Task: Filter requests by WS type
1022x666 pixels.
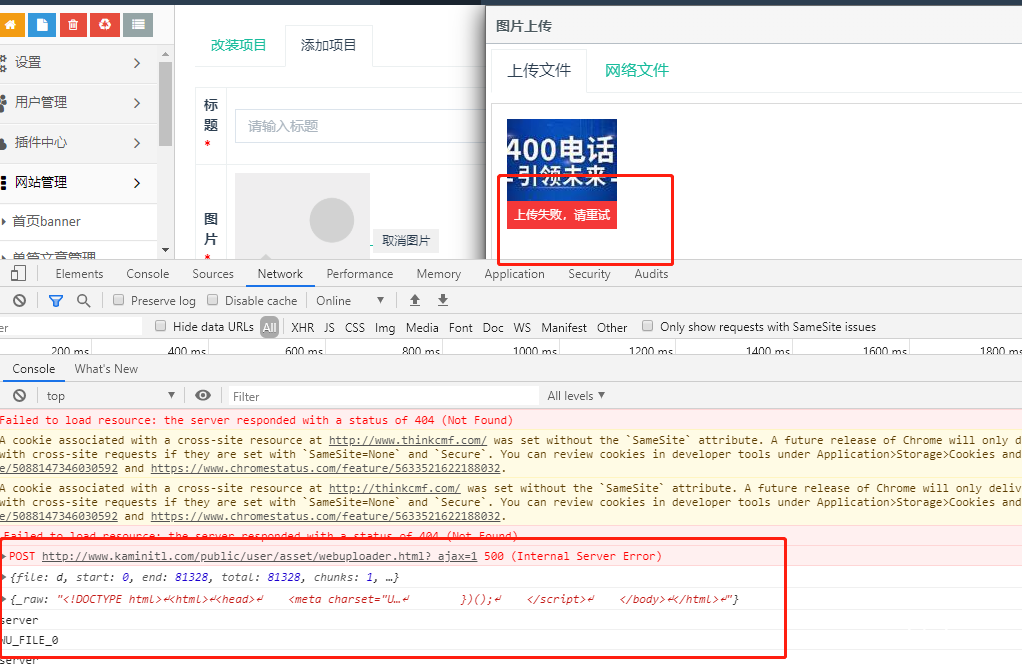Action: tap(522, 328)
